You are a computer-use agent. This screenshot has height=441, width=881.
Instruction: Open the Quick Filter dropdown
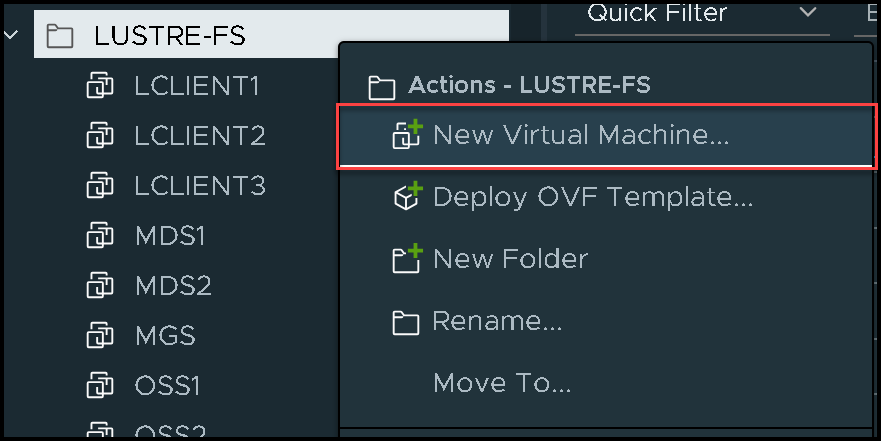[701, 14]
